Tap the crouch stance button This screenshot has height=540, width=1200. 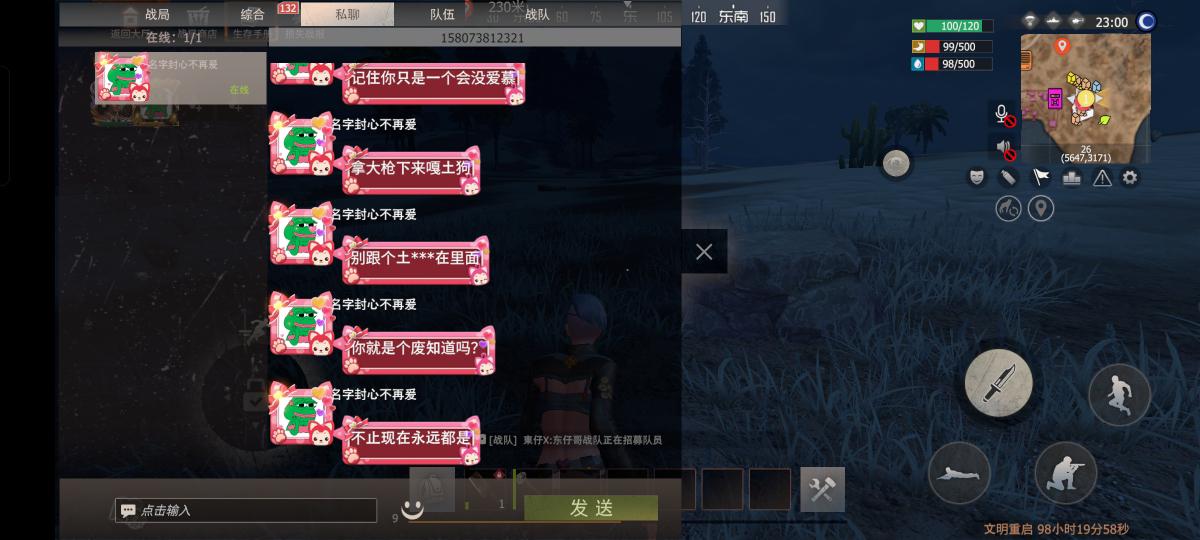1065,472
